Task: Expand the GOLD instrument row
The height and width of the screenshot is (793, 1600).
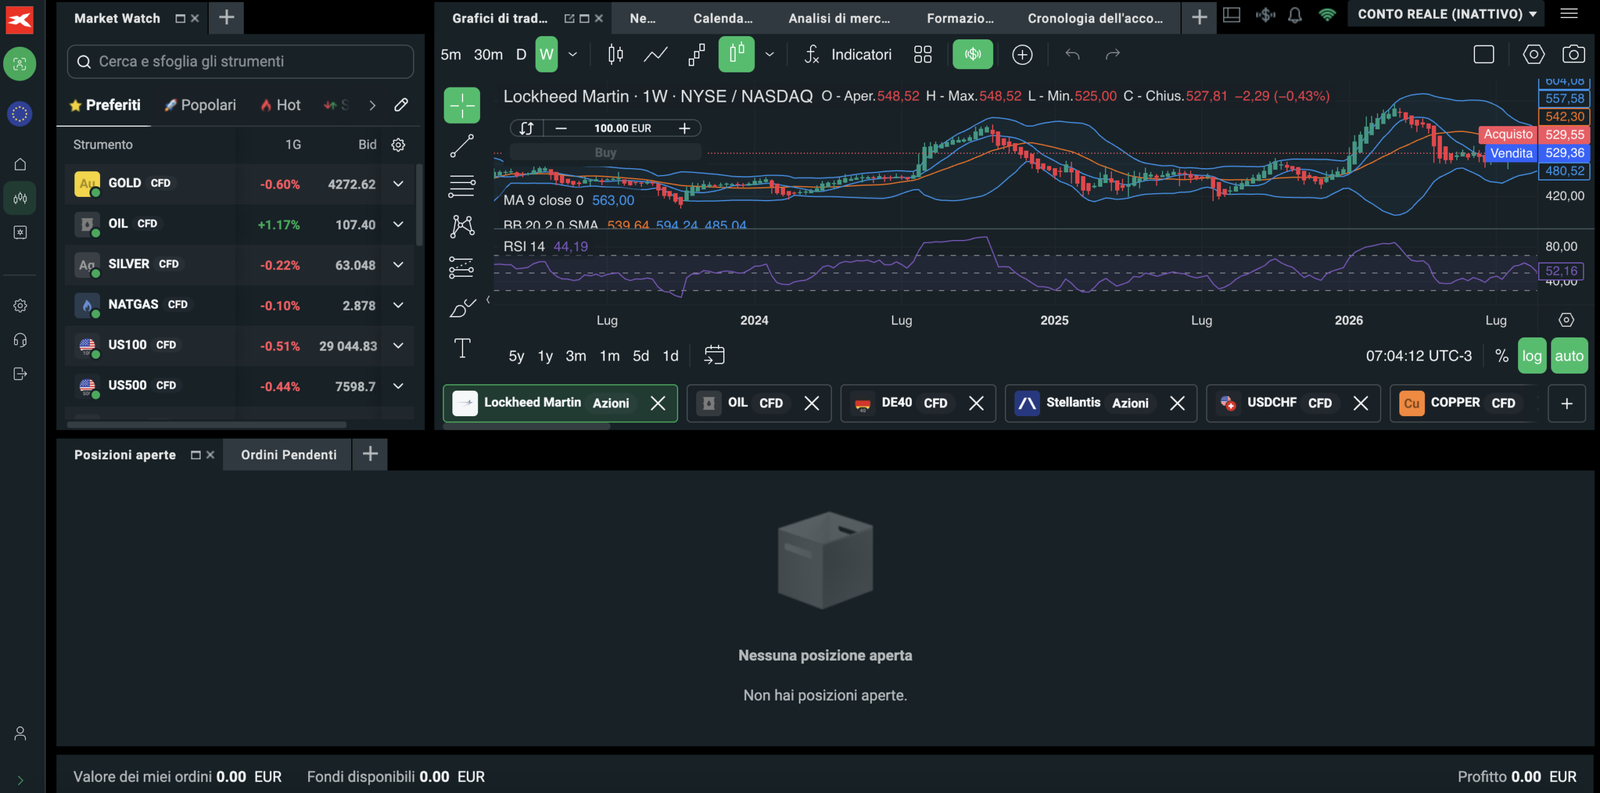Action: tap(398, 184)
